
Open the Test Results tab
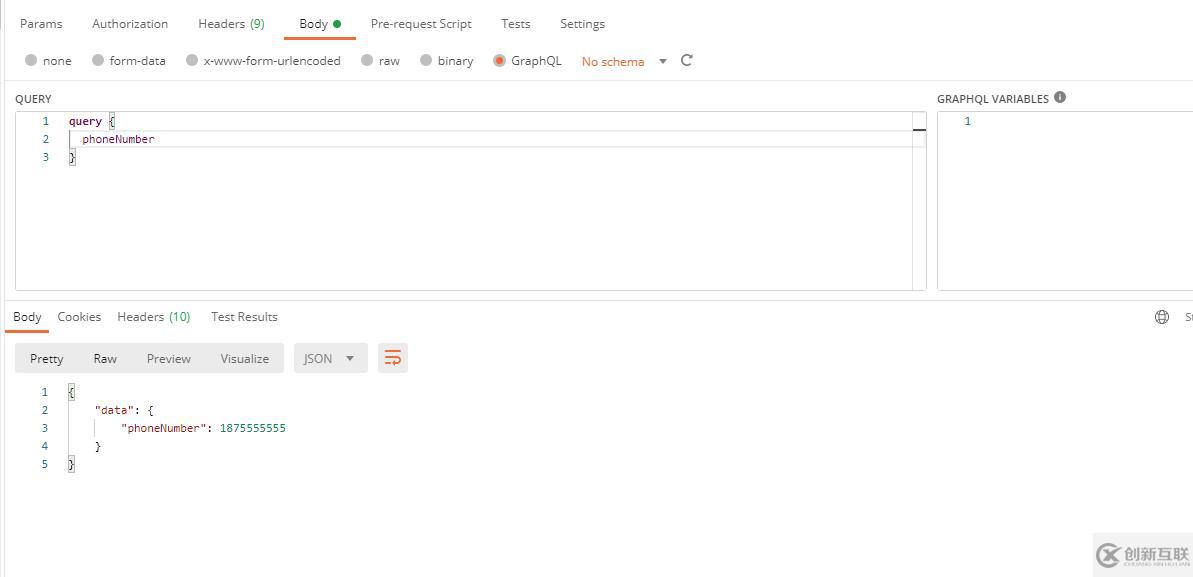point(244,317)
